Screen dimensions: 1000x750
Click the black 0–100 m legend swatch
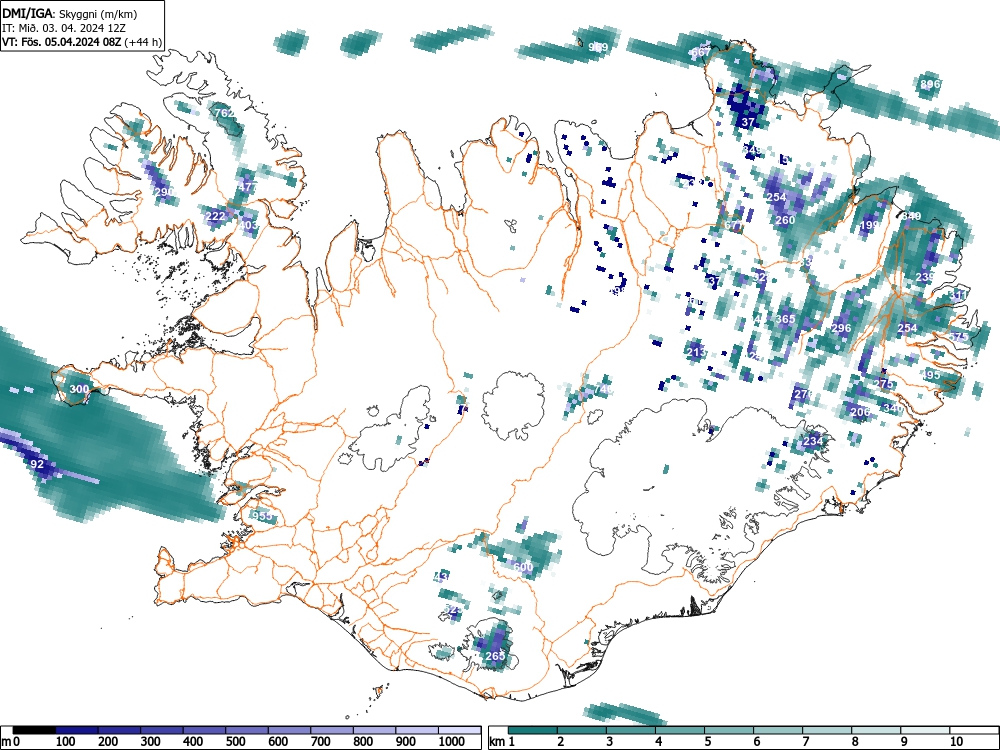point(34,730)
